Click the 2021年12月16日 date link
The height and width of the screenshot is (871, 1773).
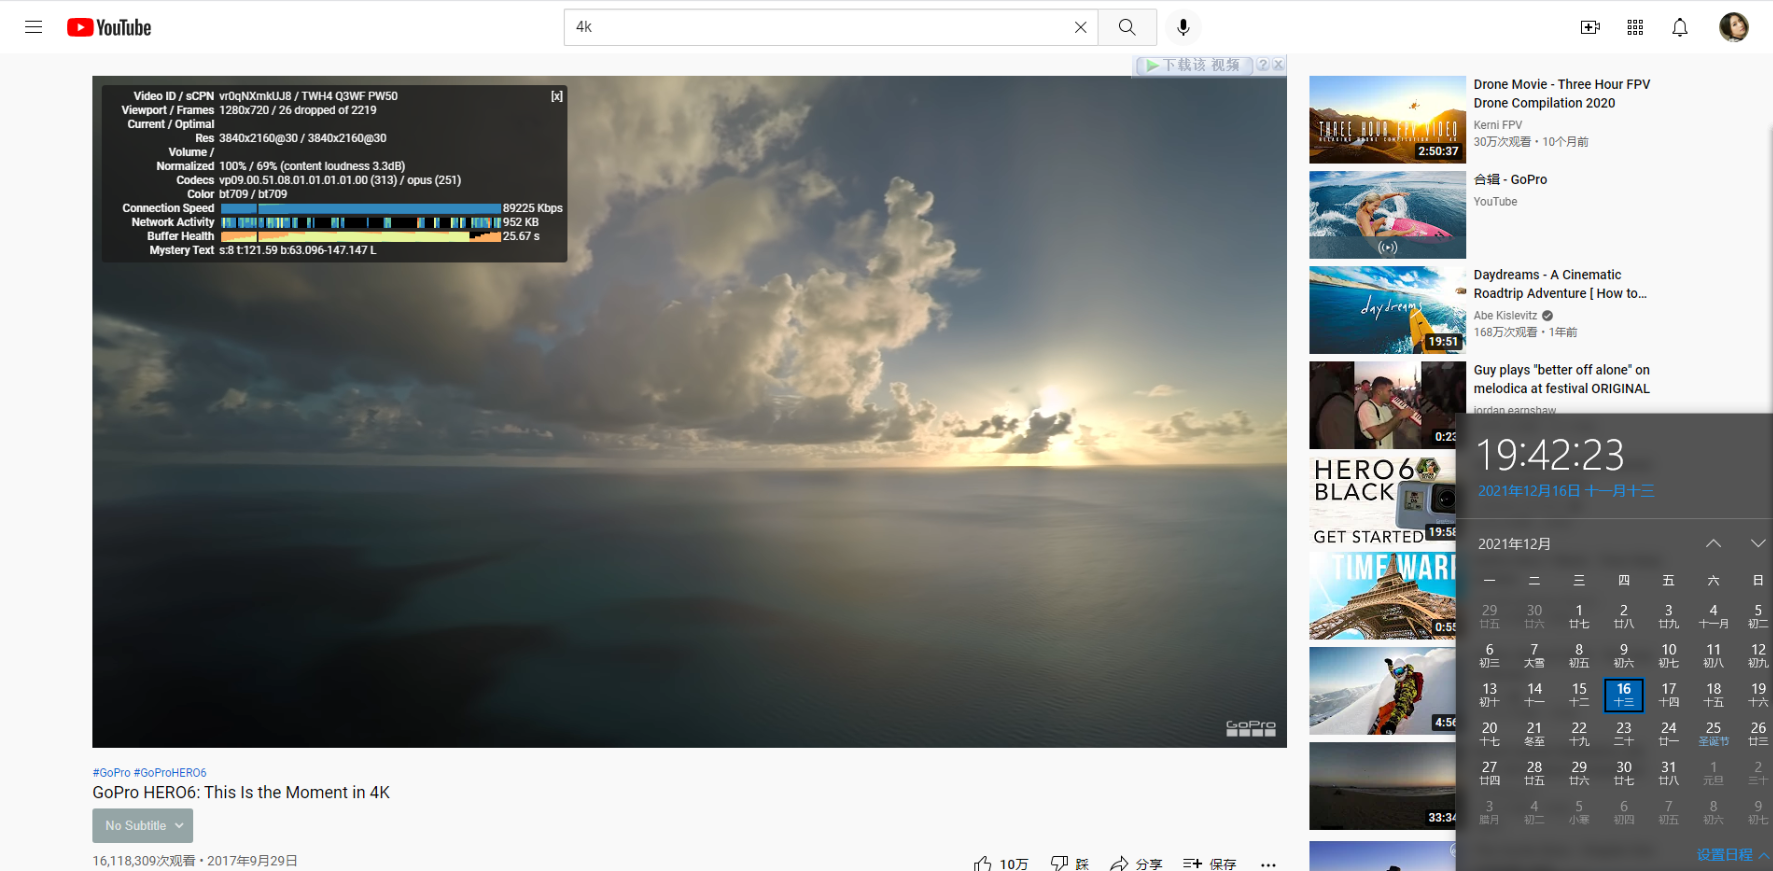pos(1566,491)
